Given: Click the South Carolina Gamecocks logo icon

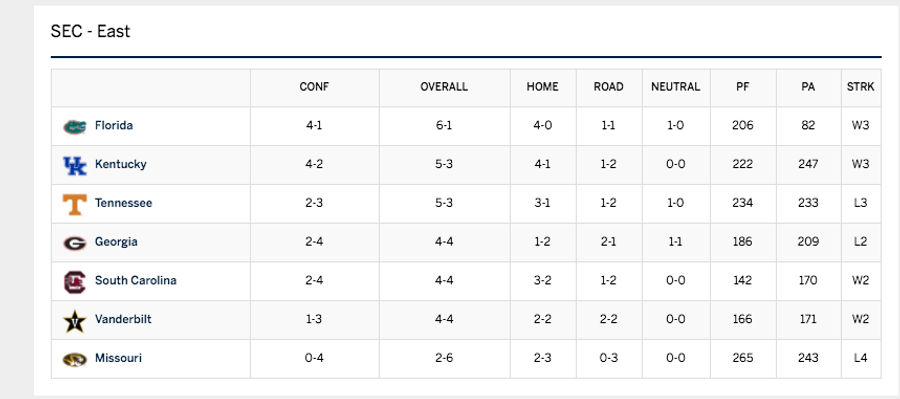Looking at the screenshot, I should coord(75,282).
